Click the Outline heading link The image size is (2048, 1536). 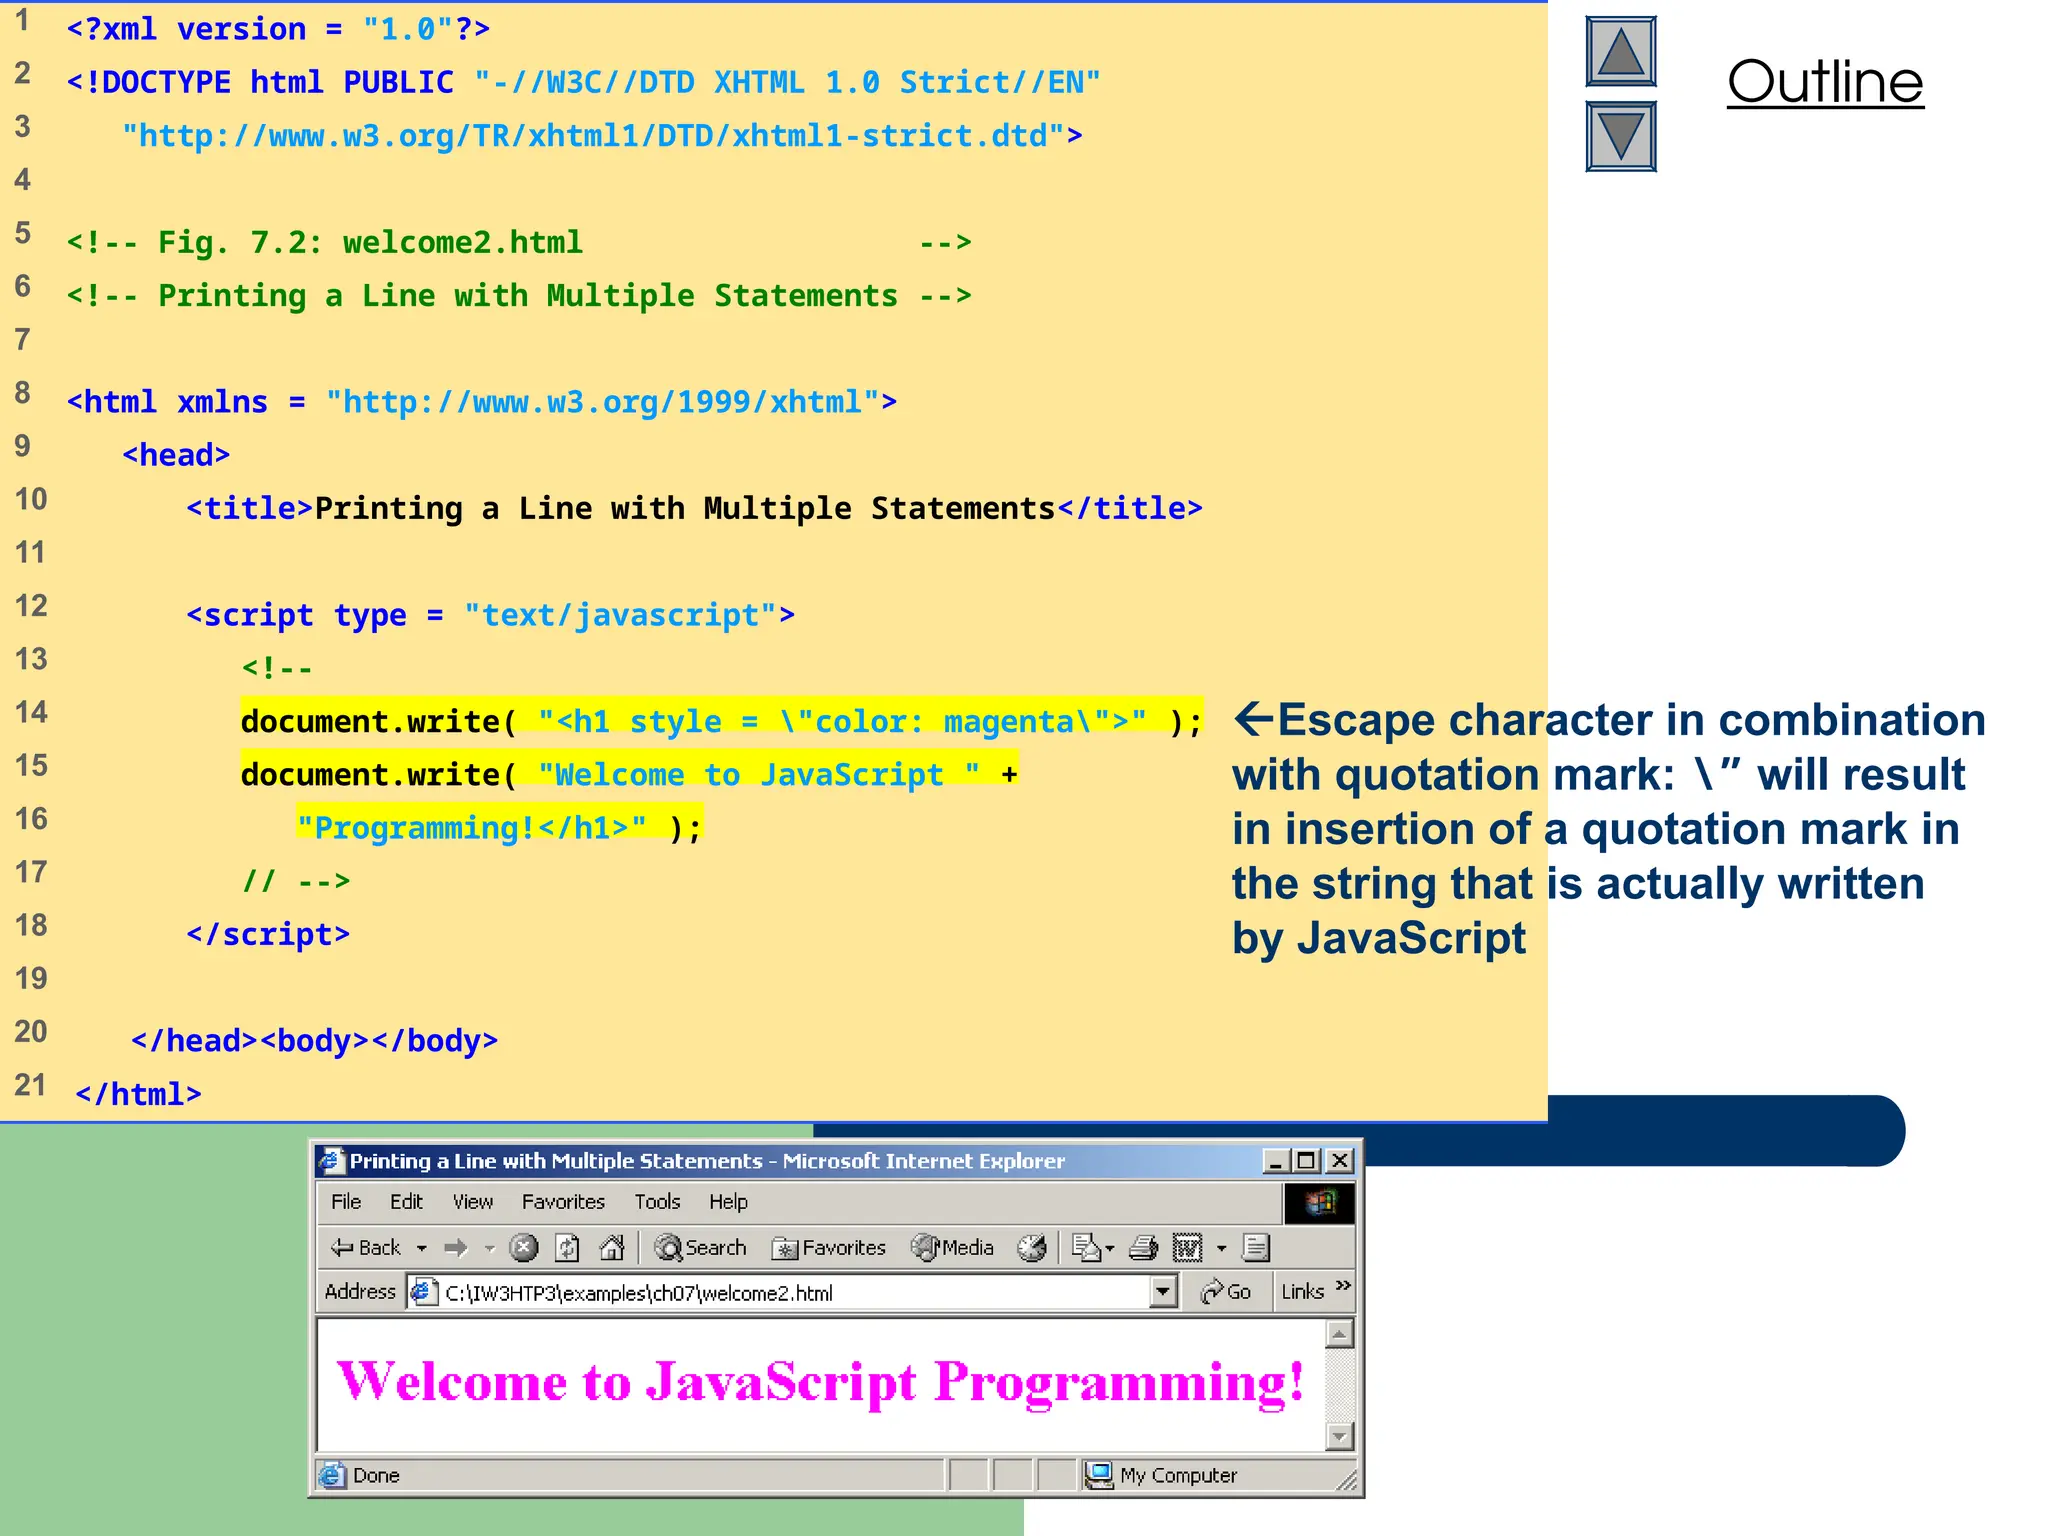1824,82
